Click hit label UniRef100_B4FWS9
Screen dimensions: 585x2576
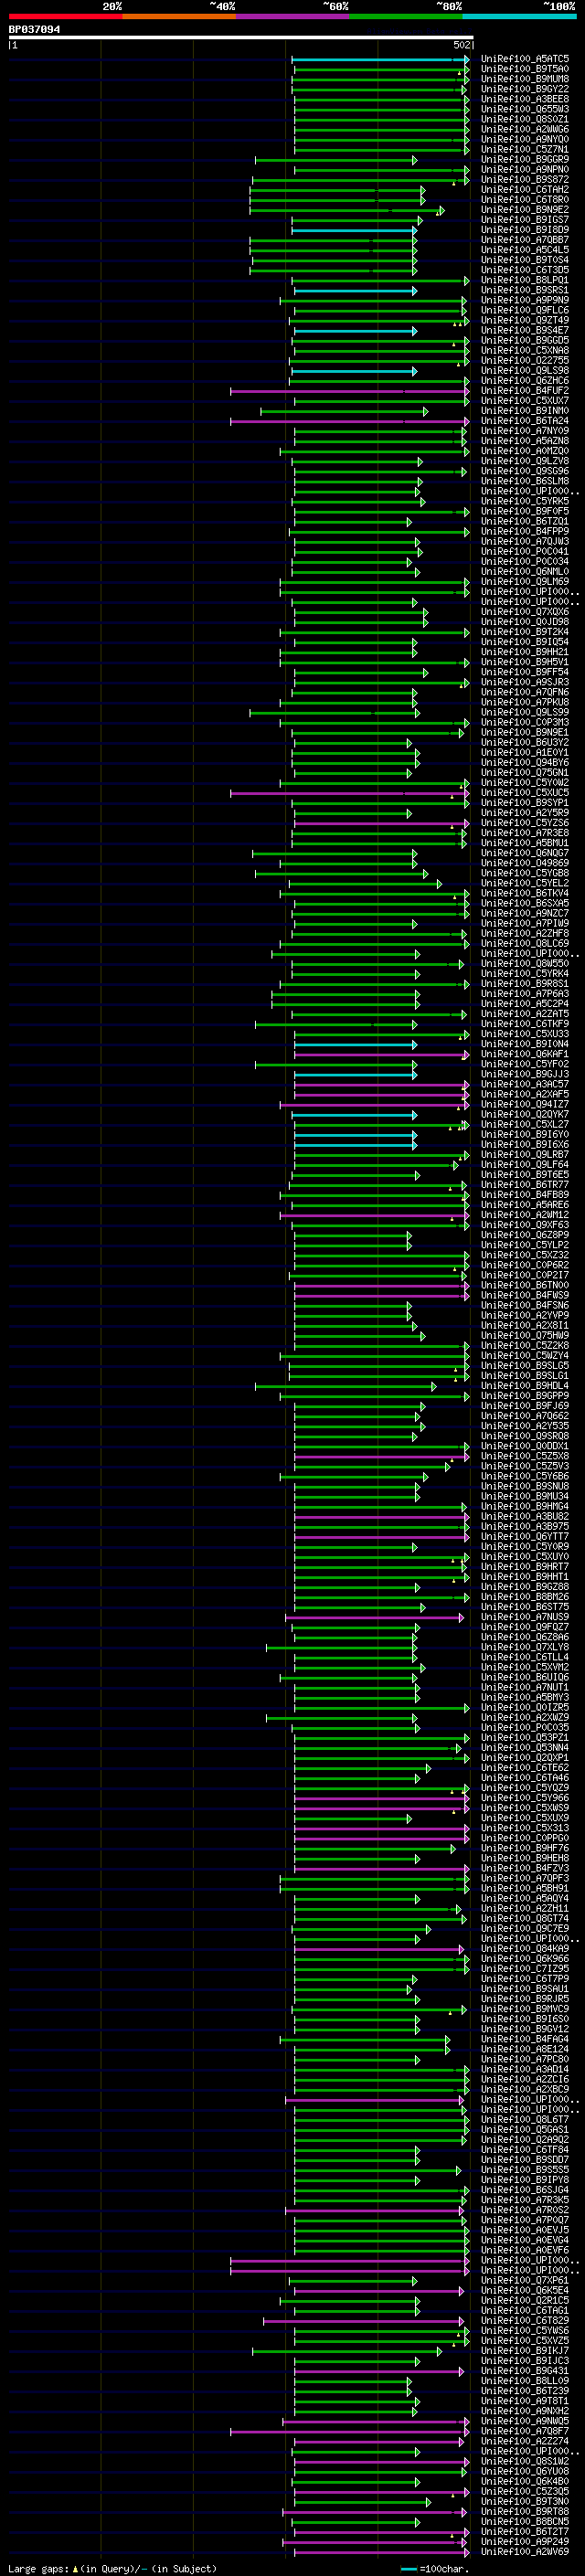tap(525, 1295)
